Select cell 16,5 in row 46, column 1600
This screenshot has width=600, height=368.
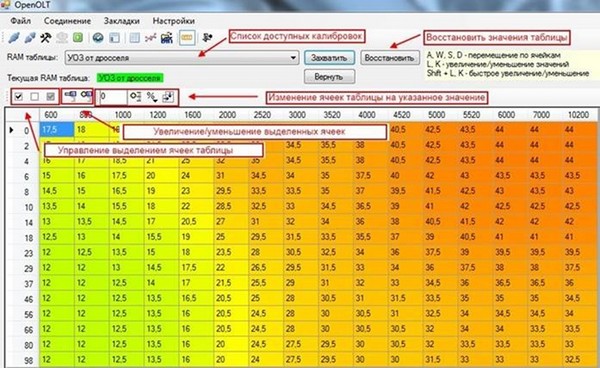click(196, 298)
